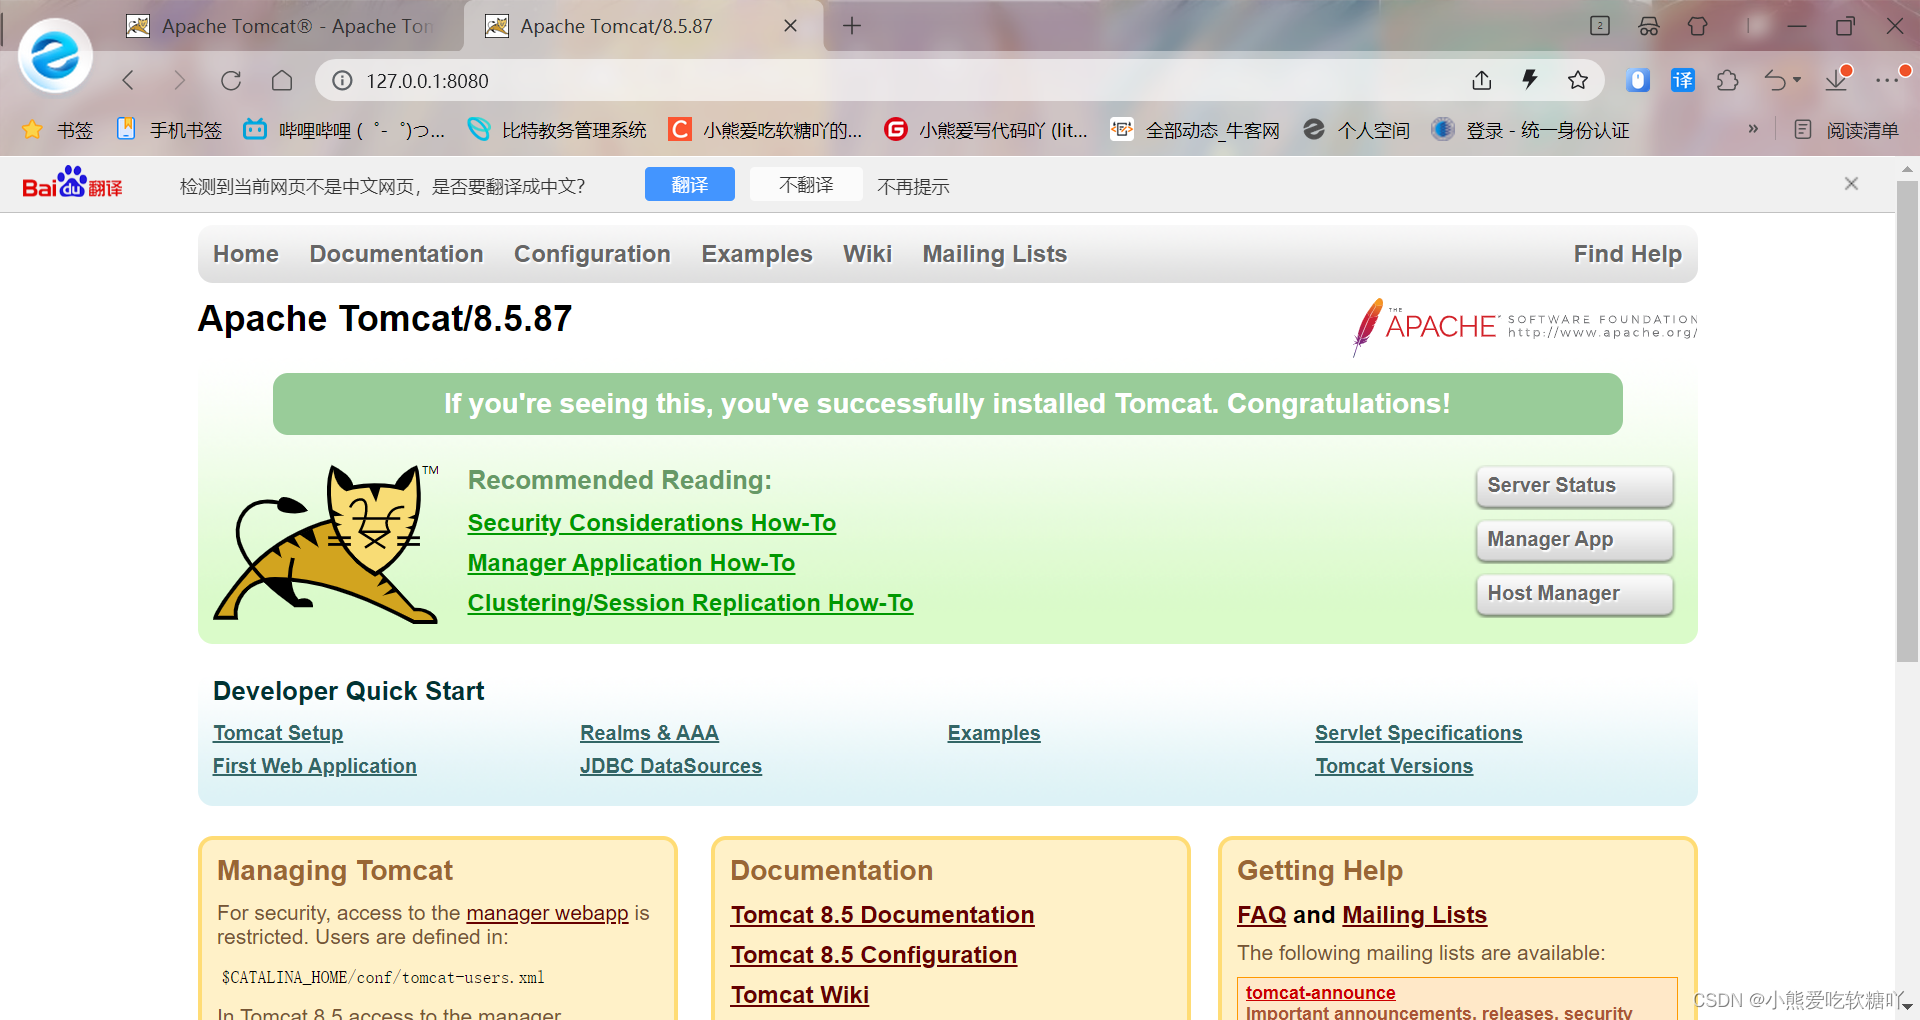Image resolution: width=1920 pixels, height=1020 pixels.
Task: Reload the page with the refresh icon
Action: click(x=231, y=80)
